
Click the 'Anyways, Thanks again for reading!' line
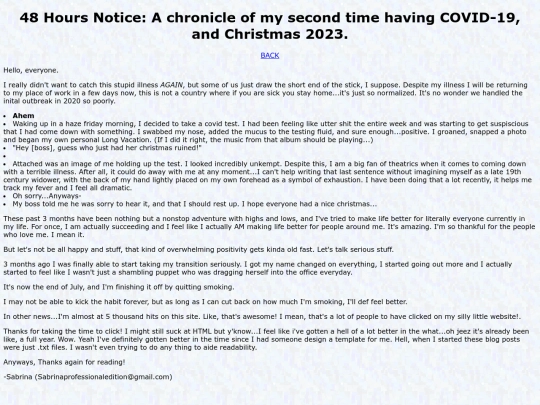pos(64,362)
